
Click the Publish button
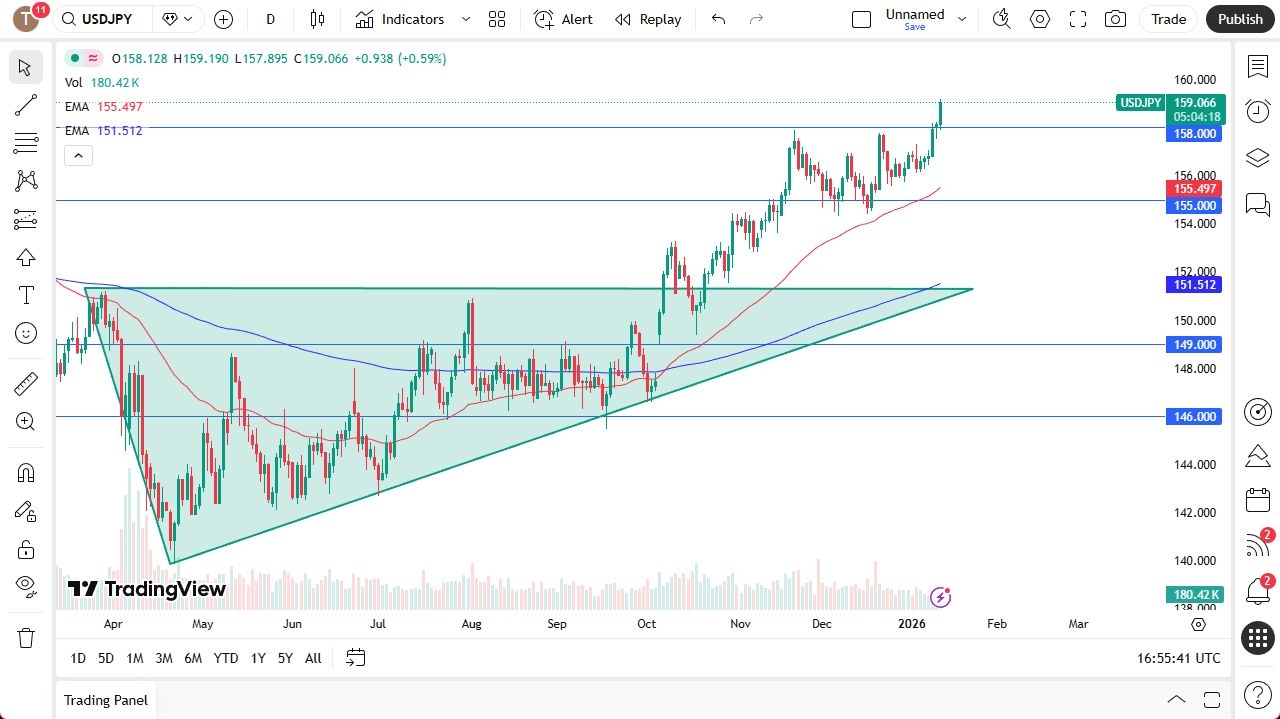[x=1240, y=19]
